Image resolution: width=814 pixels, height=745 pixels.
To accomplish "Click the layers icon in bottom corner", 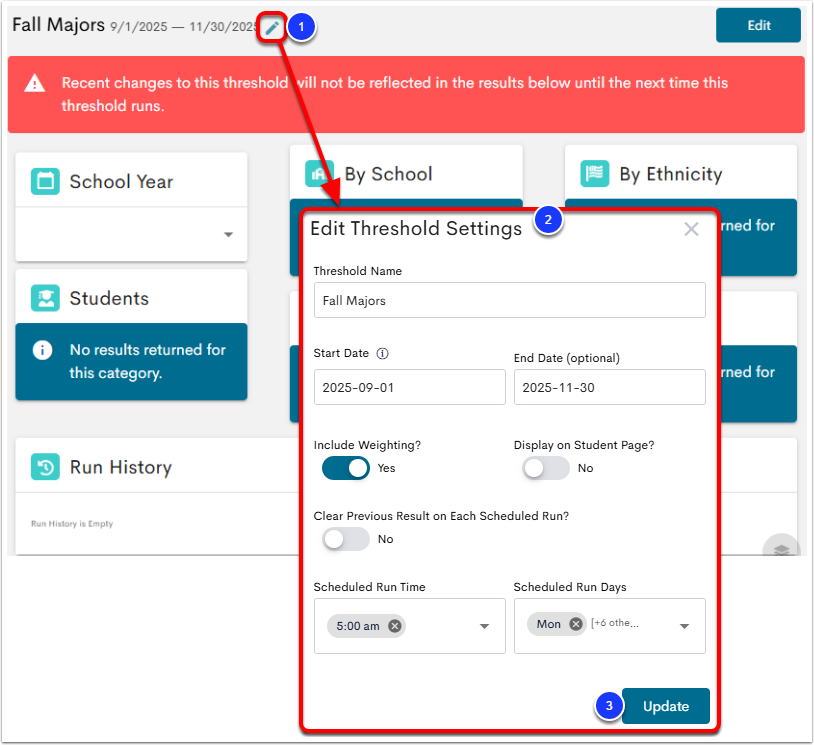I will (x=781, y=550).
